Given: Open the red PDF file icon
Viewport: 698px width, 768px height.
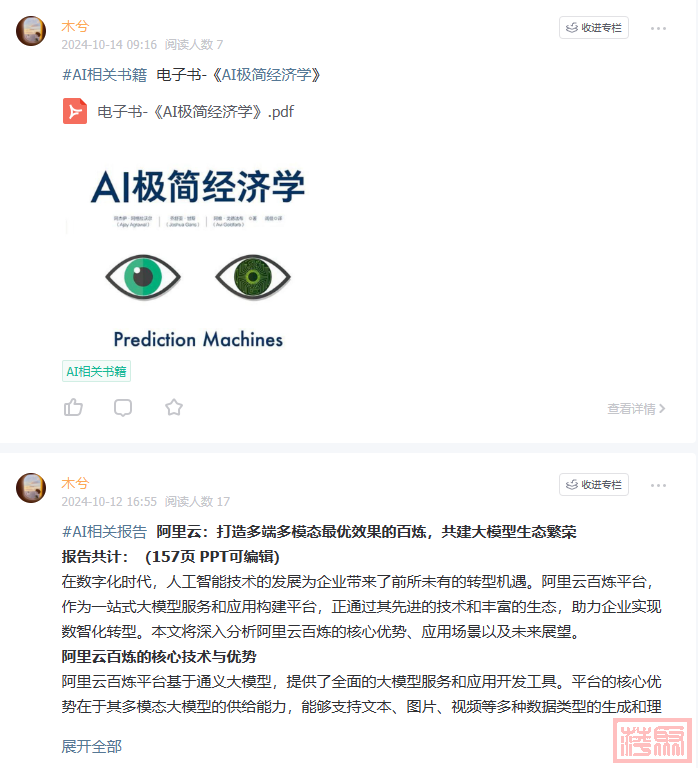Looking at the screenshot, I should tap(75, 111).
